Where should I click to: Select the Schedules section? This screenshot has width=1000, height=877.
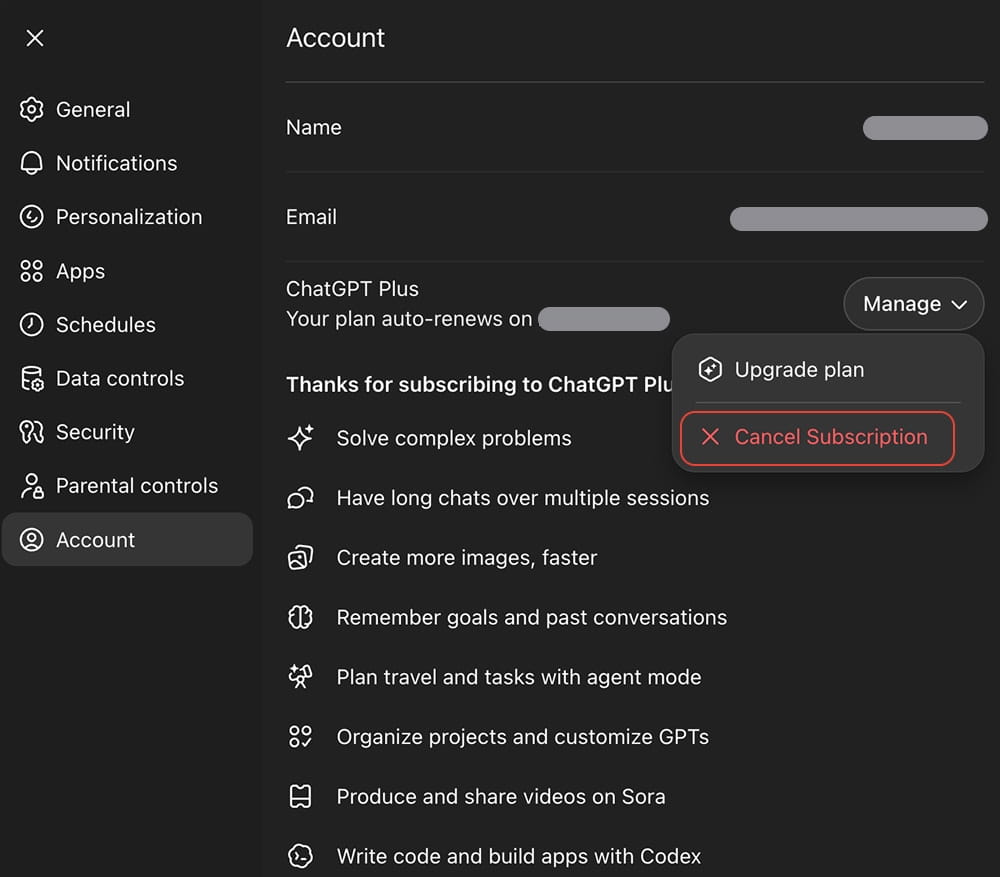click(x=128, y=325)
